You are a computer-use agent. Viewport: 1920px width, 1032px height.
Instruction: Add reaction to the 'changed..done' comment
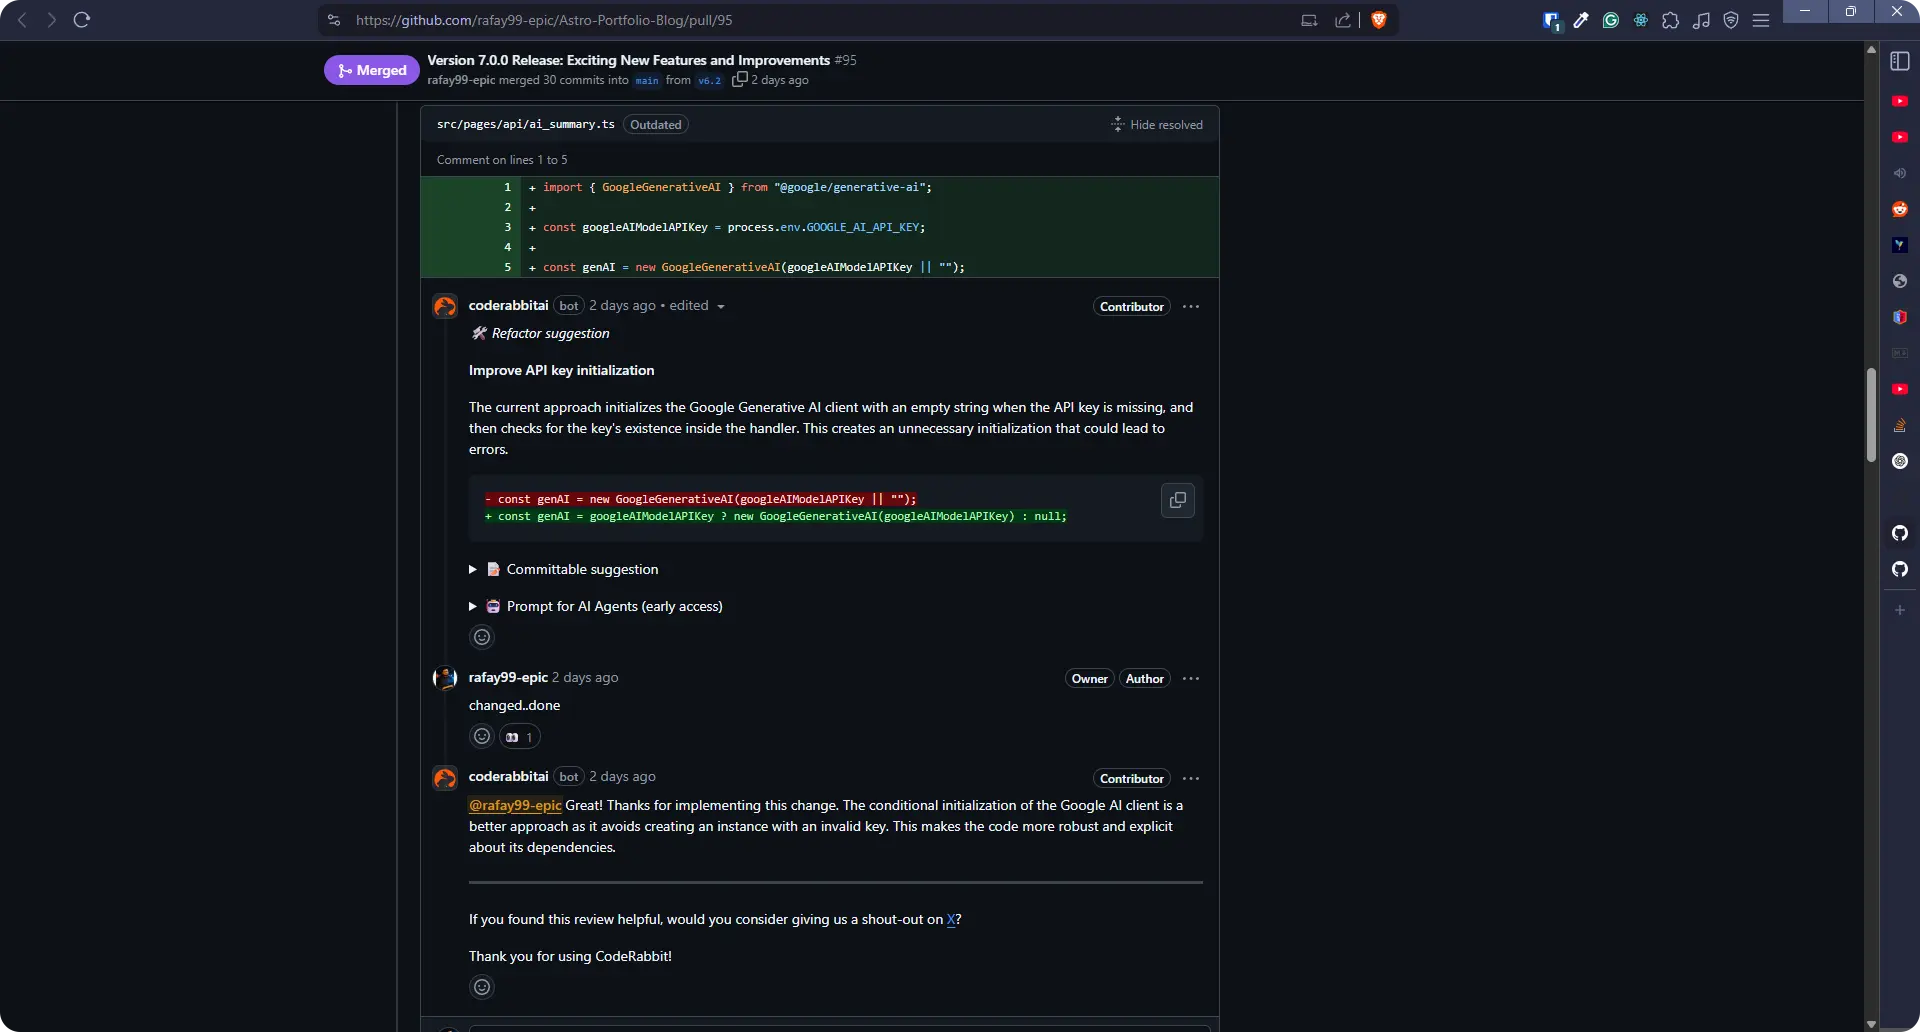coord(482,737)
